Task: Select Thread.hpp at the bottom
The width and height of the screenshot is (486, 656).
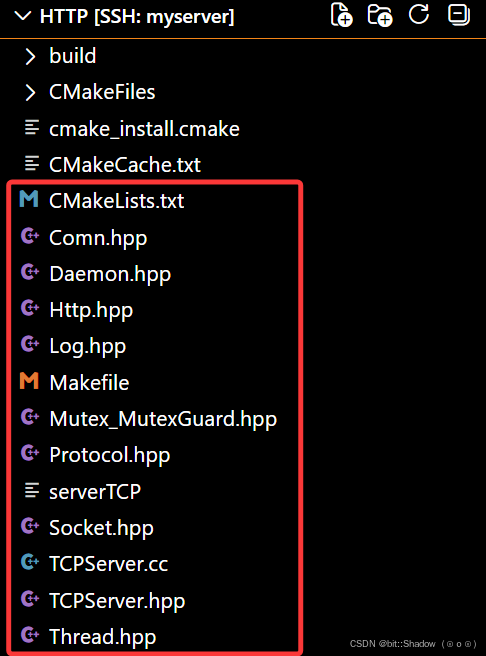Action: click(x=102, y=637)
